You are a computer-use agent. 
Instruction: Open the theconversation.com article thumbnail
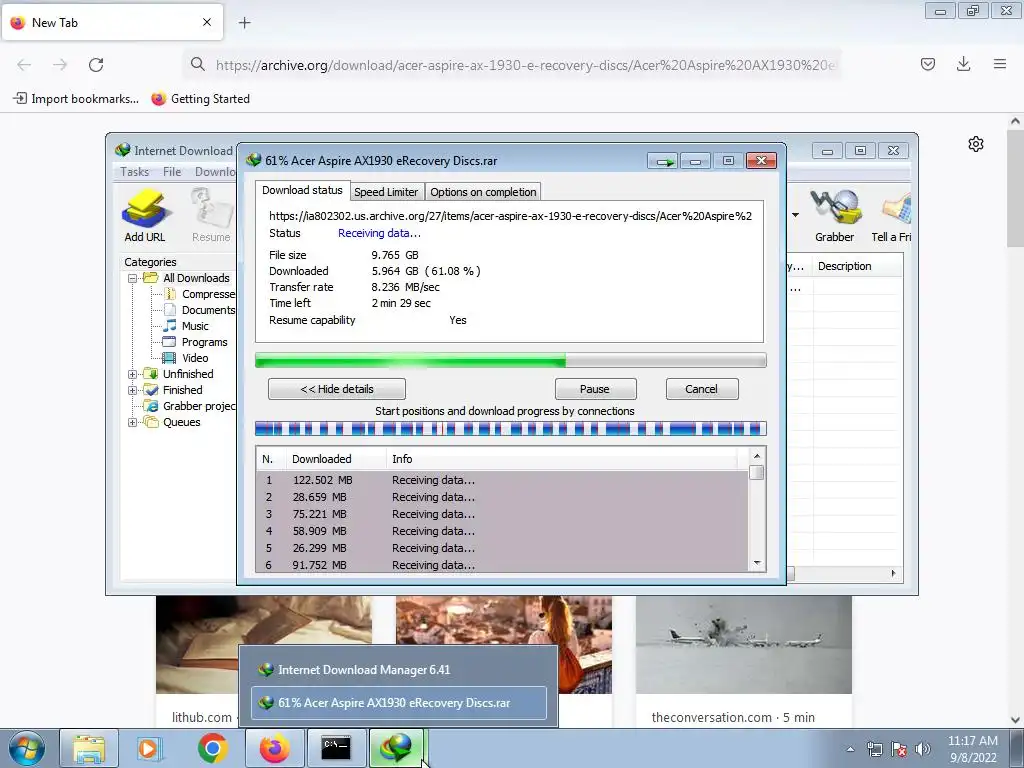coord(744,645)
